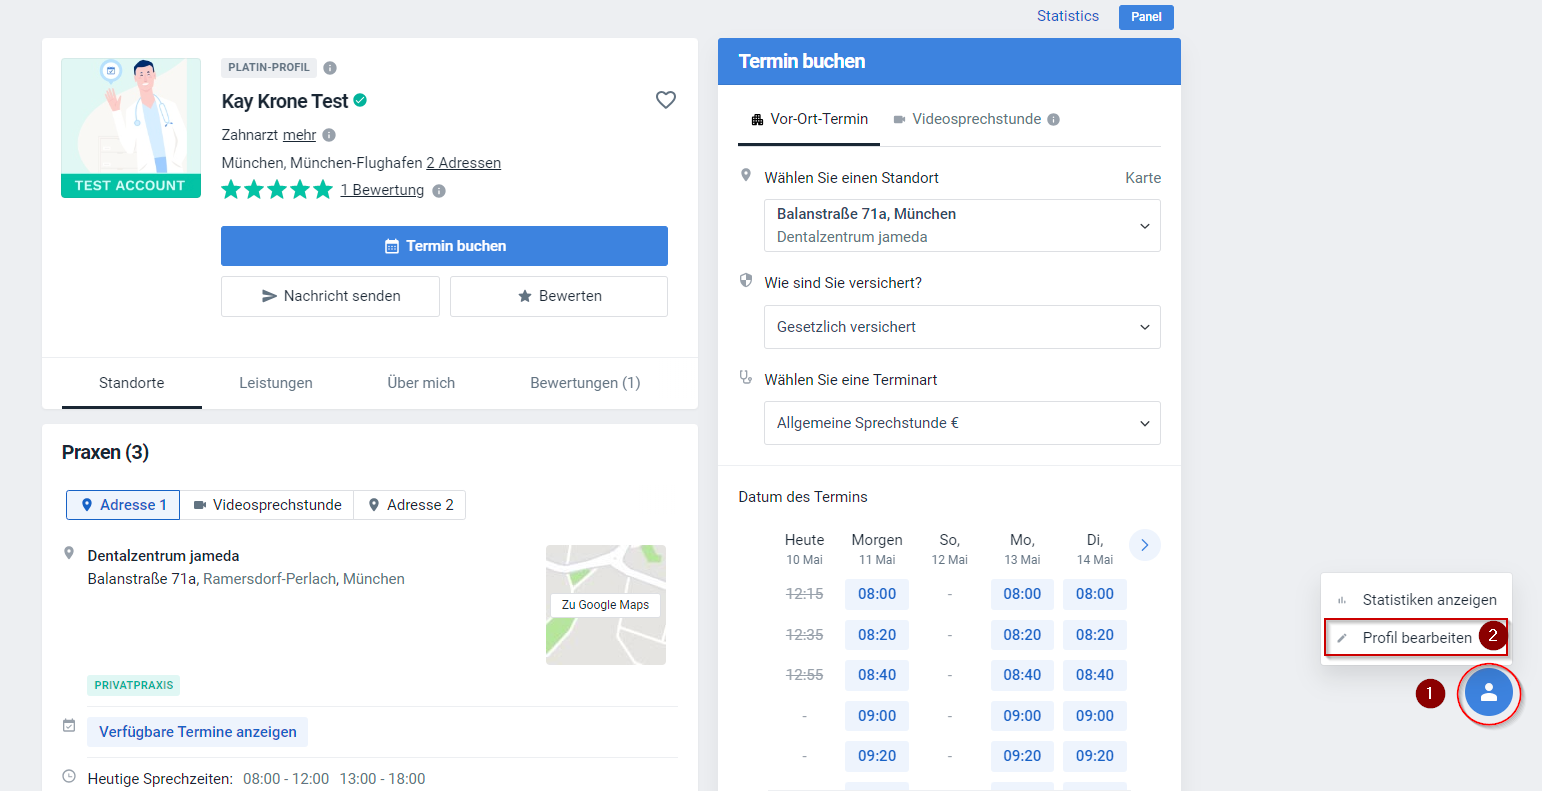Toggle the heart favorite icon on the profile

click(x=665, y=99)
